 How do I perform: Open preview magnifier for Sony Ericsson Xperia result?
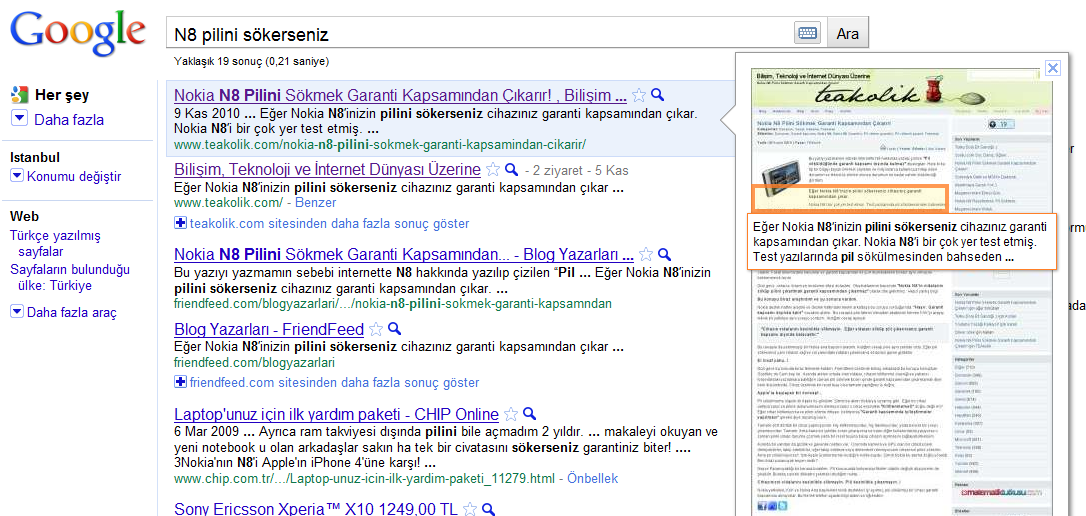coord(489,509)
